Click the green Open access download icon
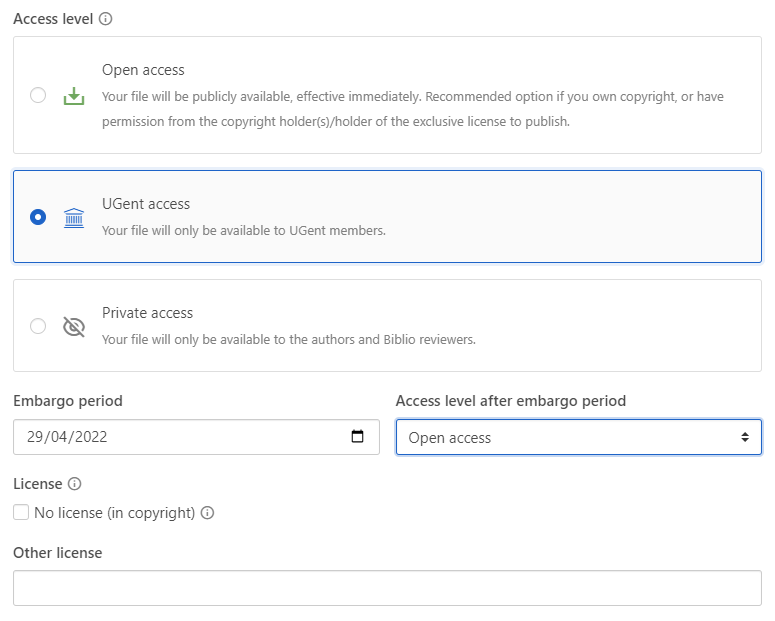Image resolution: width=775 pixels, height=621 pixels. (x=74, y=96)
